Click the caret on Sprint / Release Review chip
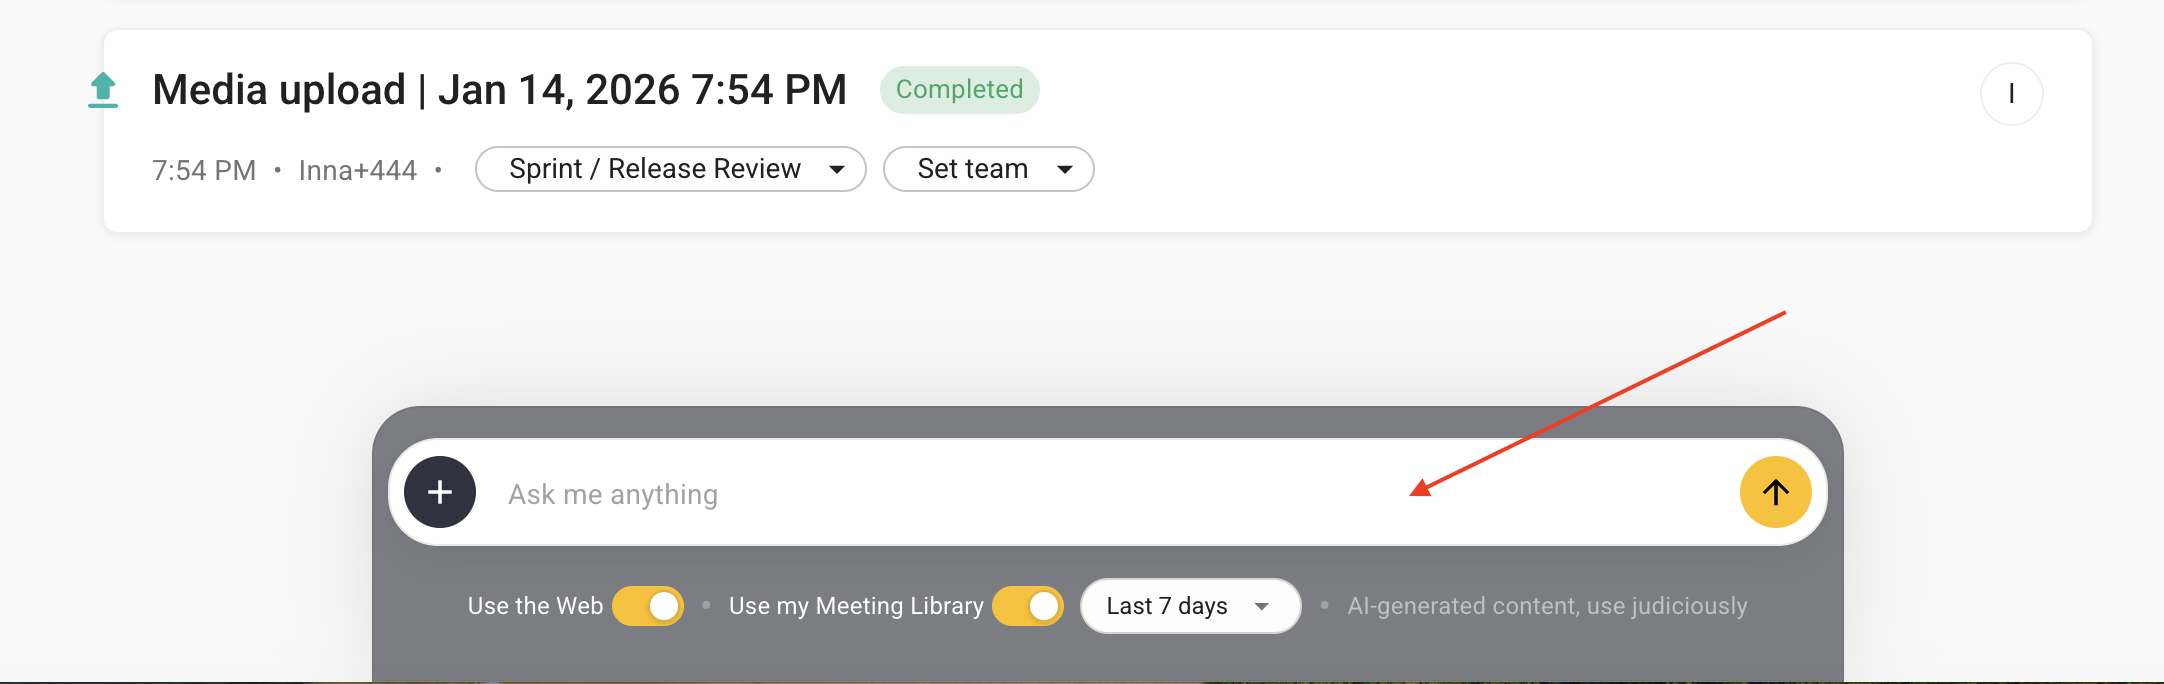Viewport: 2164px width, 684px height. [x=838, y=169]
